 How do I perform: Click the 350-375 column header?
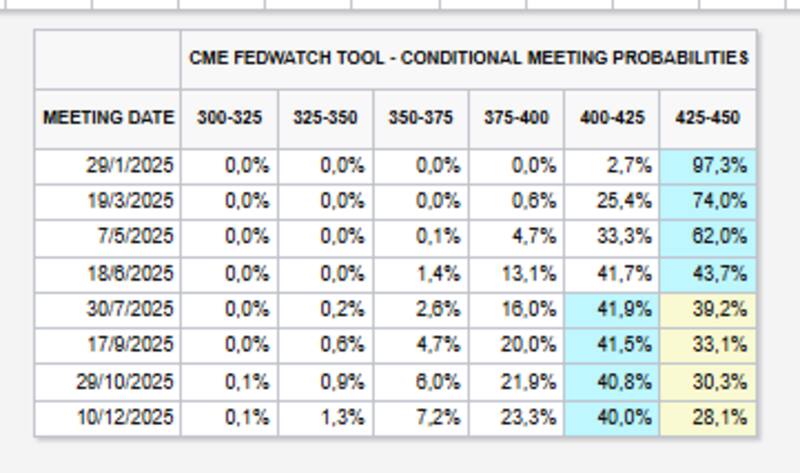tap(420, 118)
